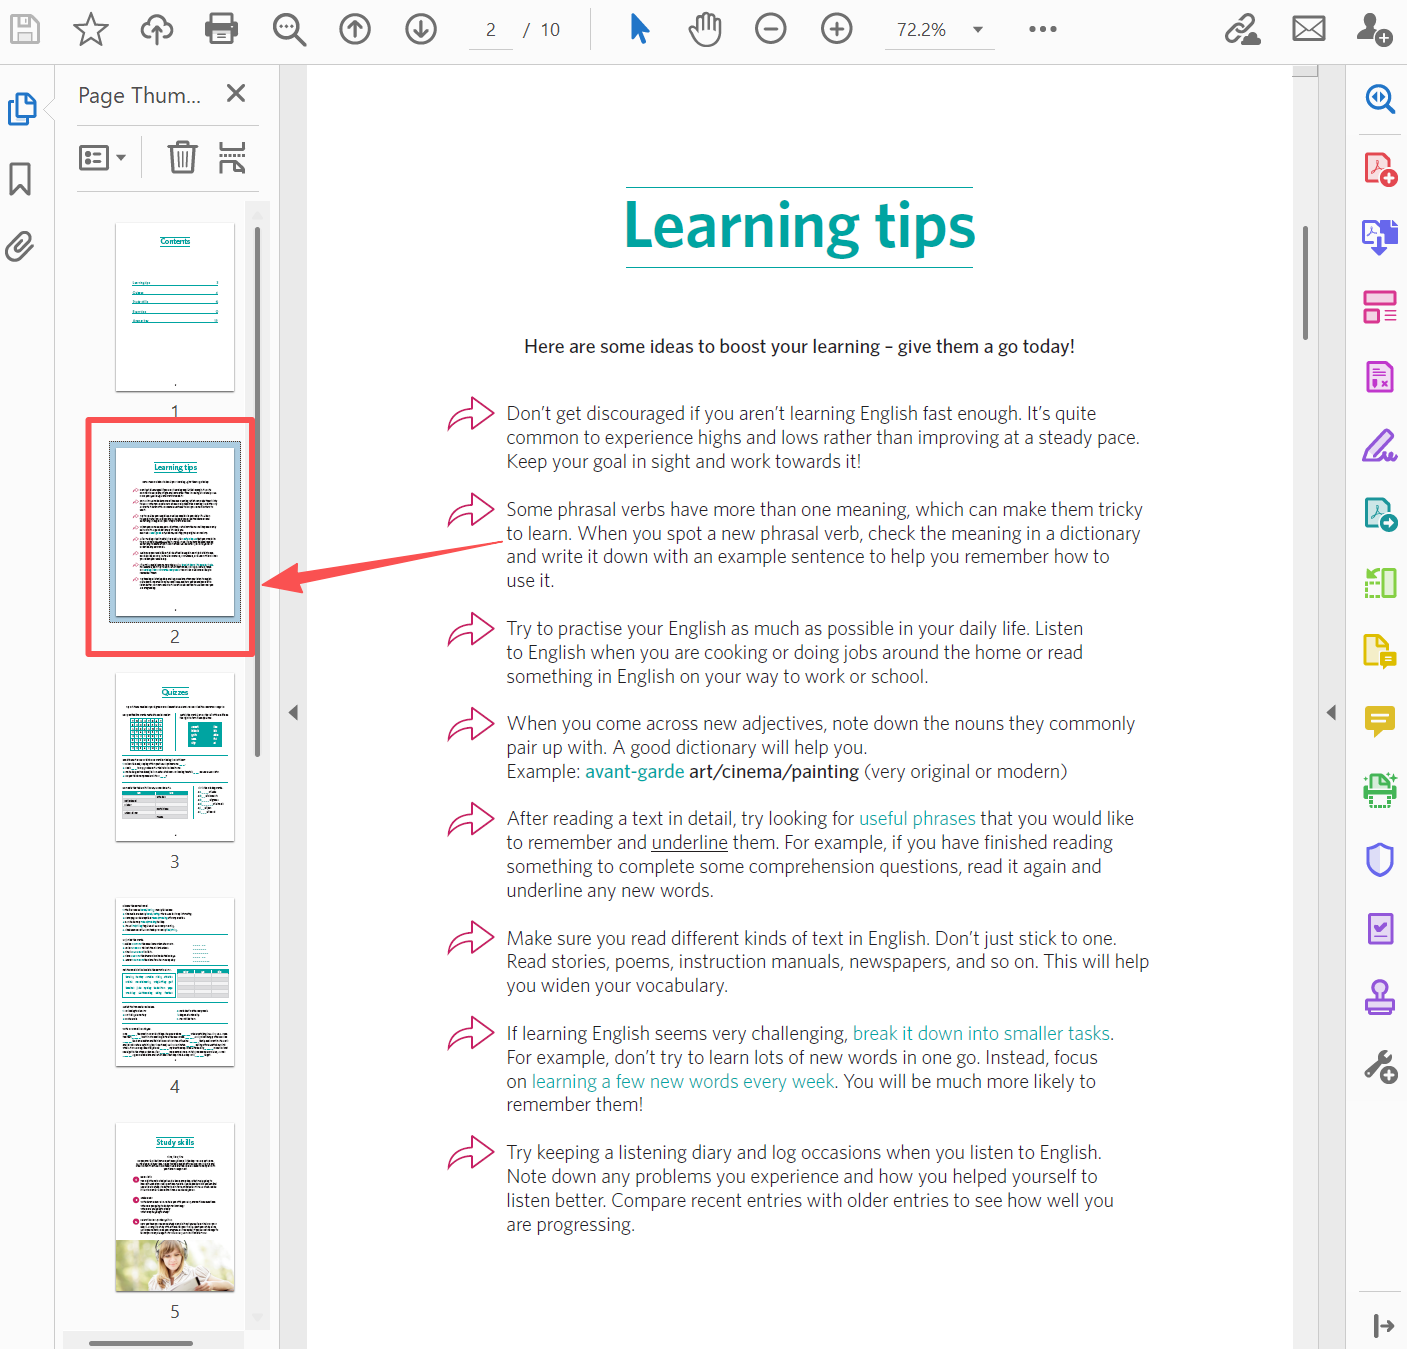Delete the selected page with trash icon
This screenshot has height=1349, width=1407.
click(x=182, y=157)
